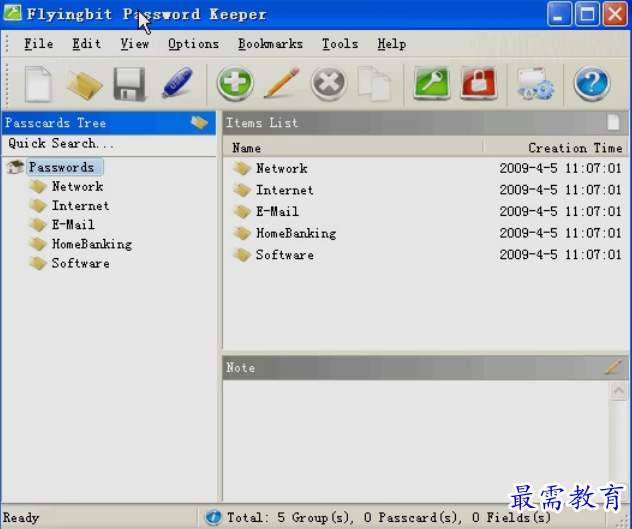This screenshot has height=529, width=632.
Task: Select Network row in Items List
Action: click(425, 168)
